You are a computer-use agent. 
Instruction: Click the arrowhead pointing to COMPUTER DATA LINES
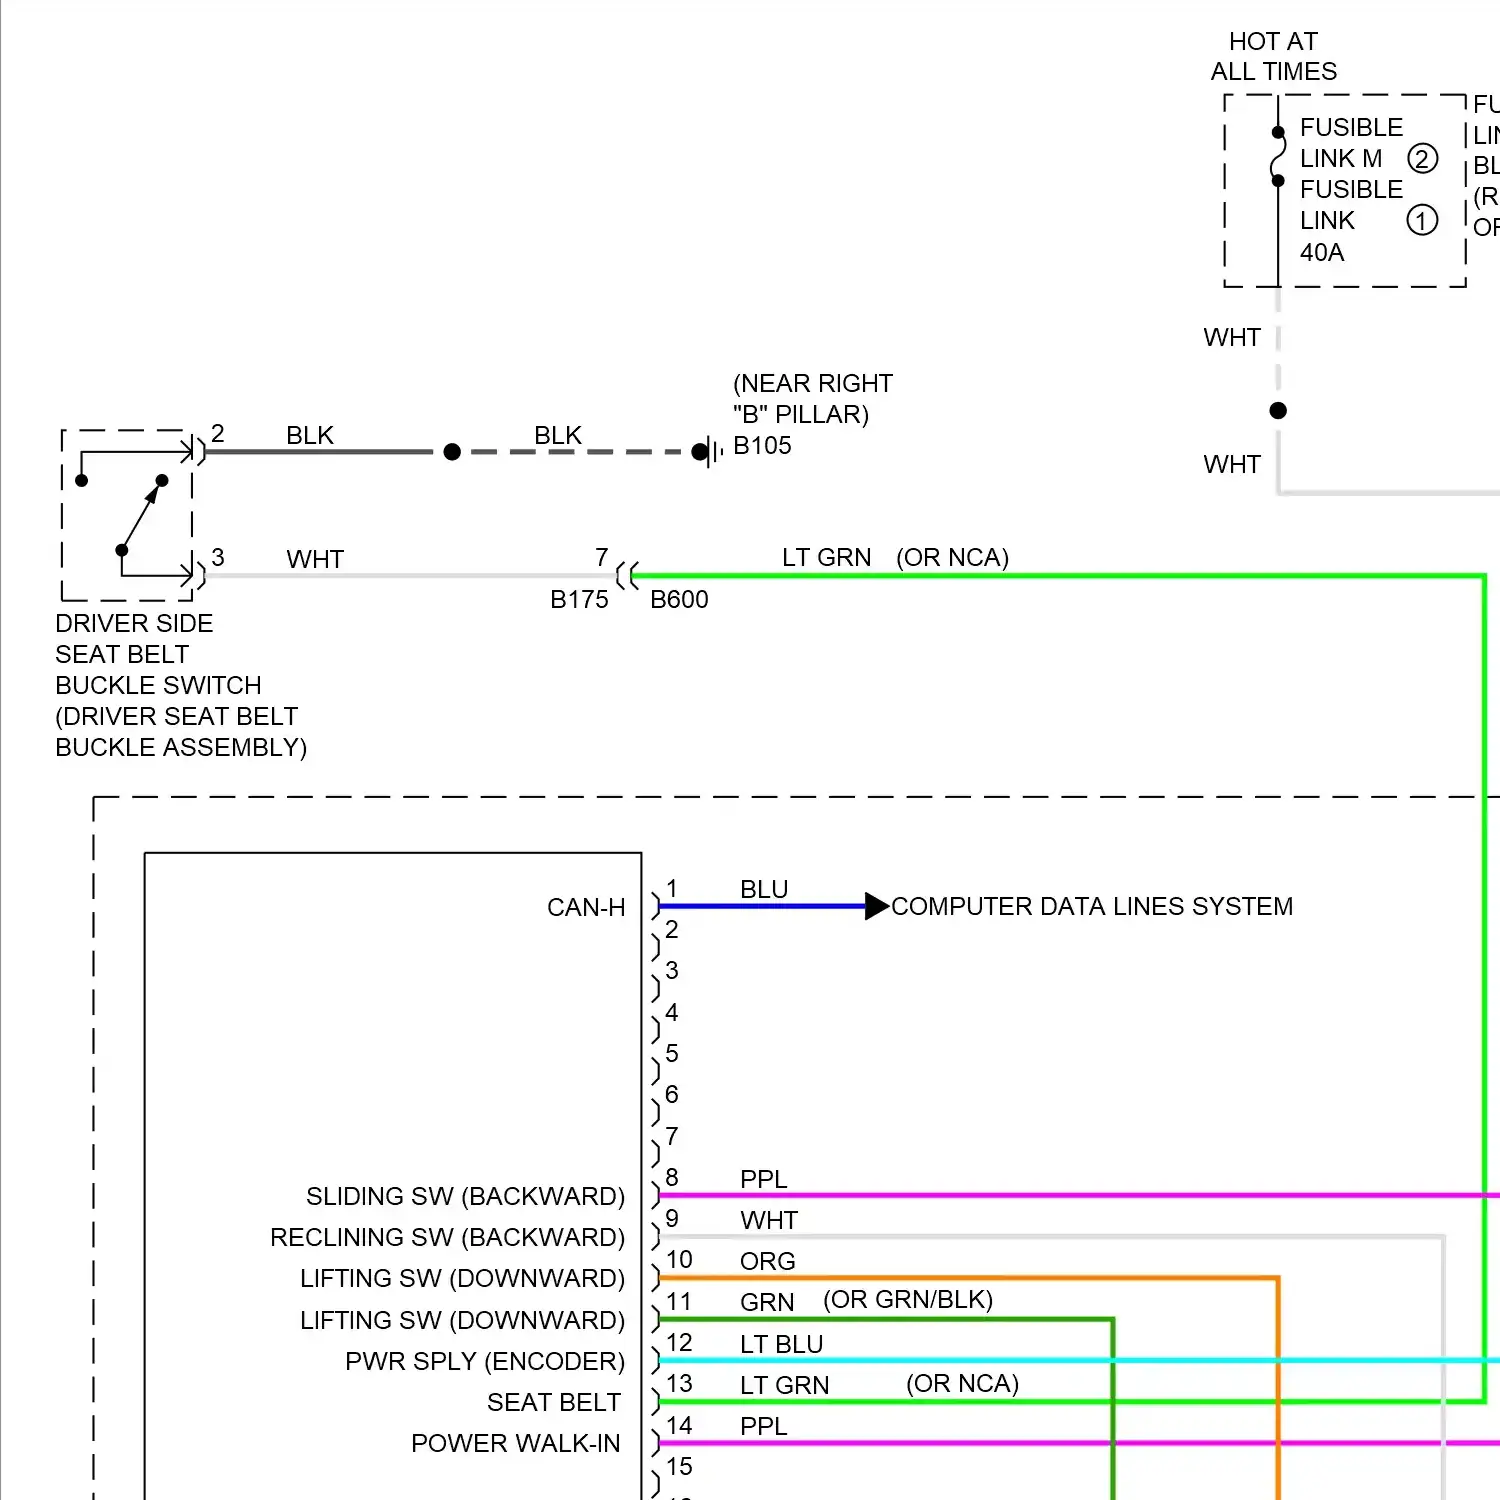(877, 906)
